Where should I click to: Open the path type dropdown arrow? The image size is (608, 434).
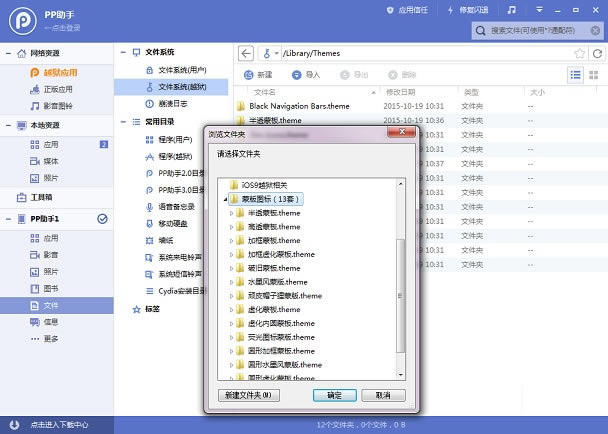pos(276,54)
